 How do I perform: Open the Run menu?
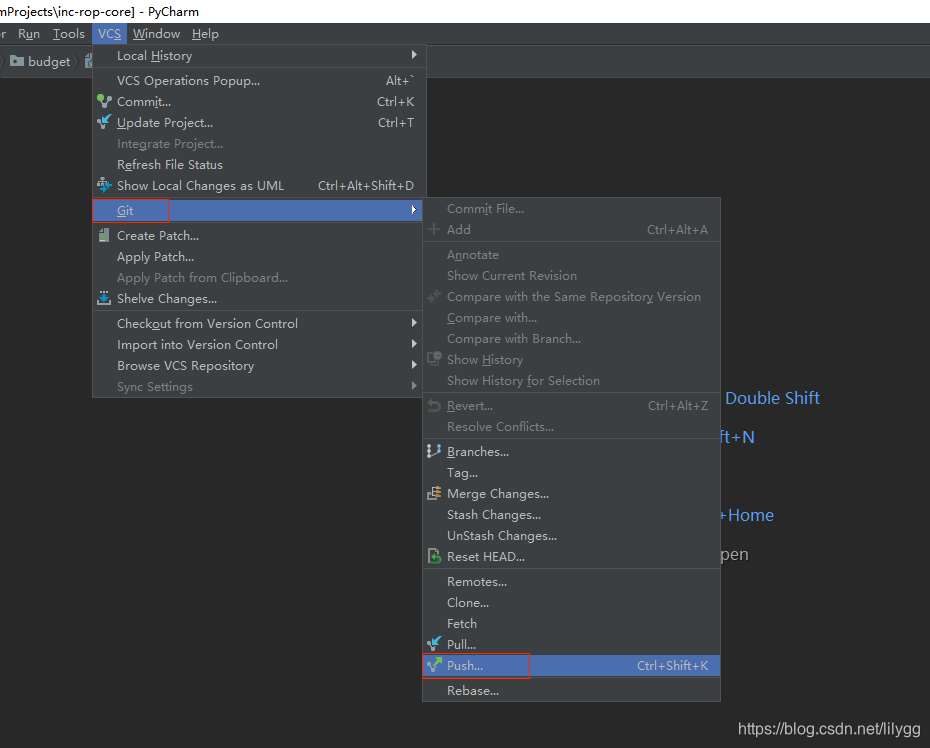[29, 34]
